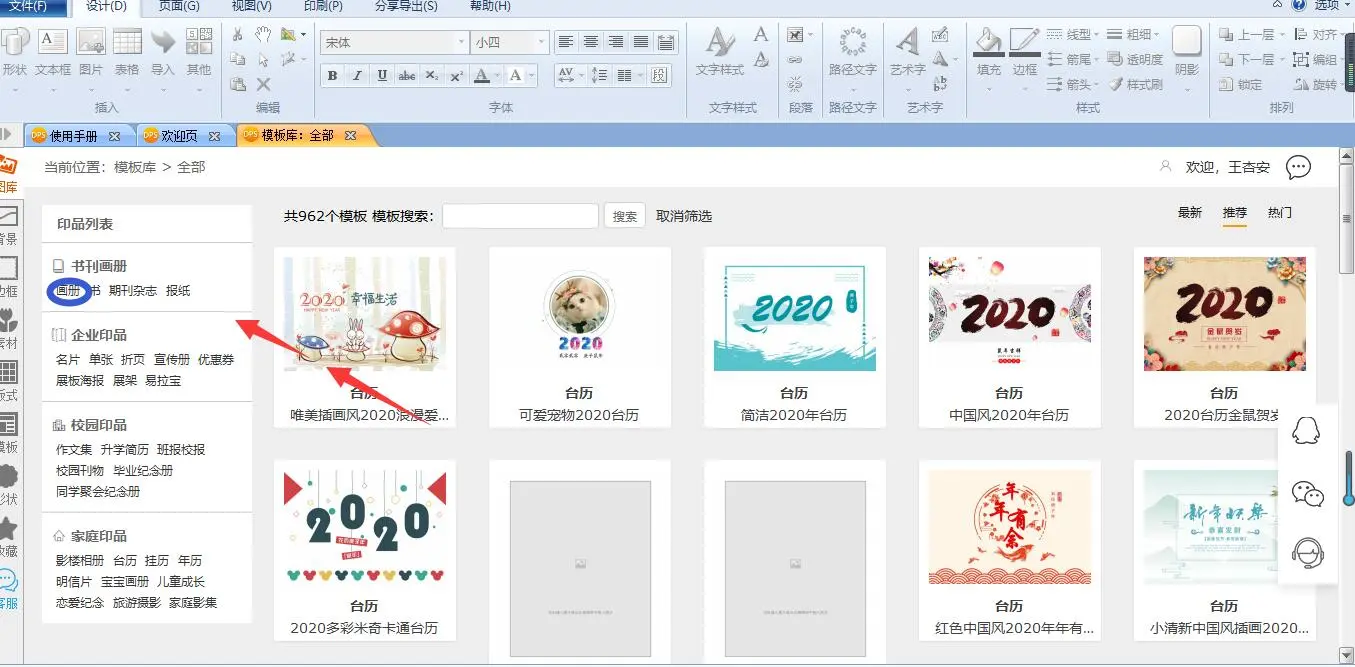The image size is (1355, 667).
Task: Expand the Line Type (线型) dropdown
Action: (x=1077, y=35)
